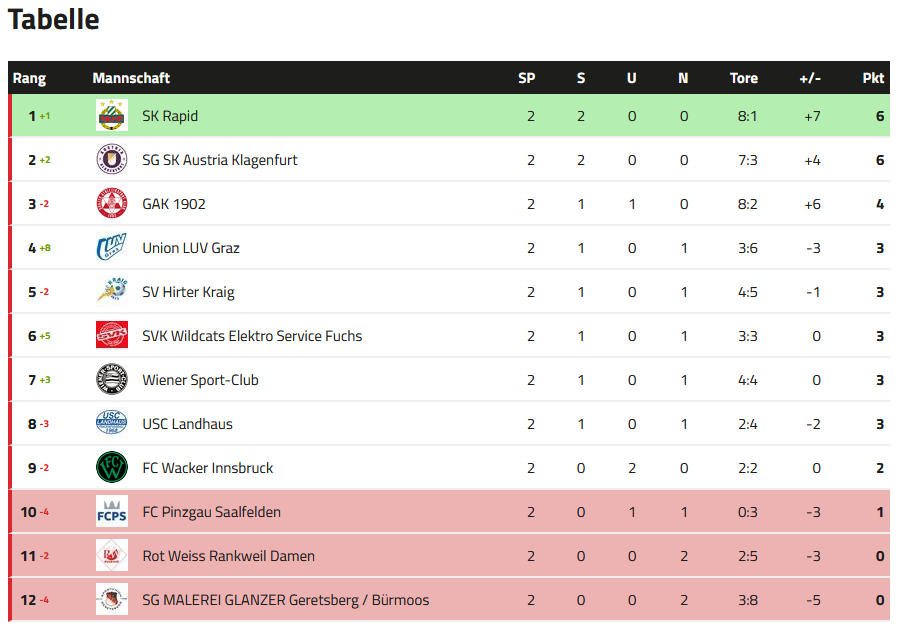Select the SV Hirter Kraig logo
The height and width of the screenshot is (631, 900).
pos(112,292)
